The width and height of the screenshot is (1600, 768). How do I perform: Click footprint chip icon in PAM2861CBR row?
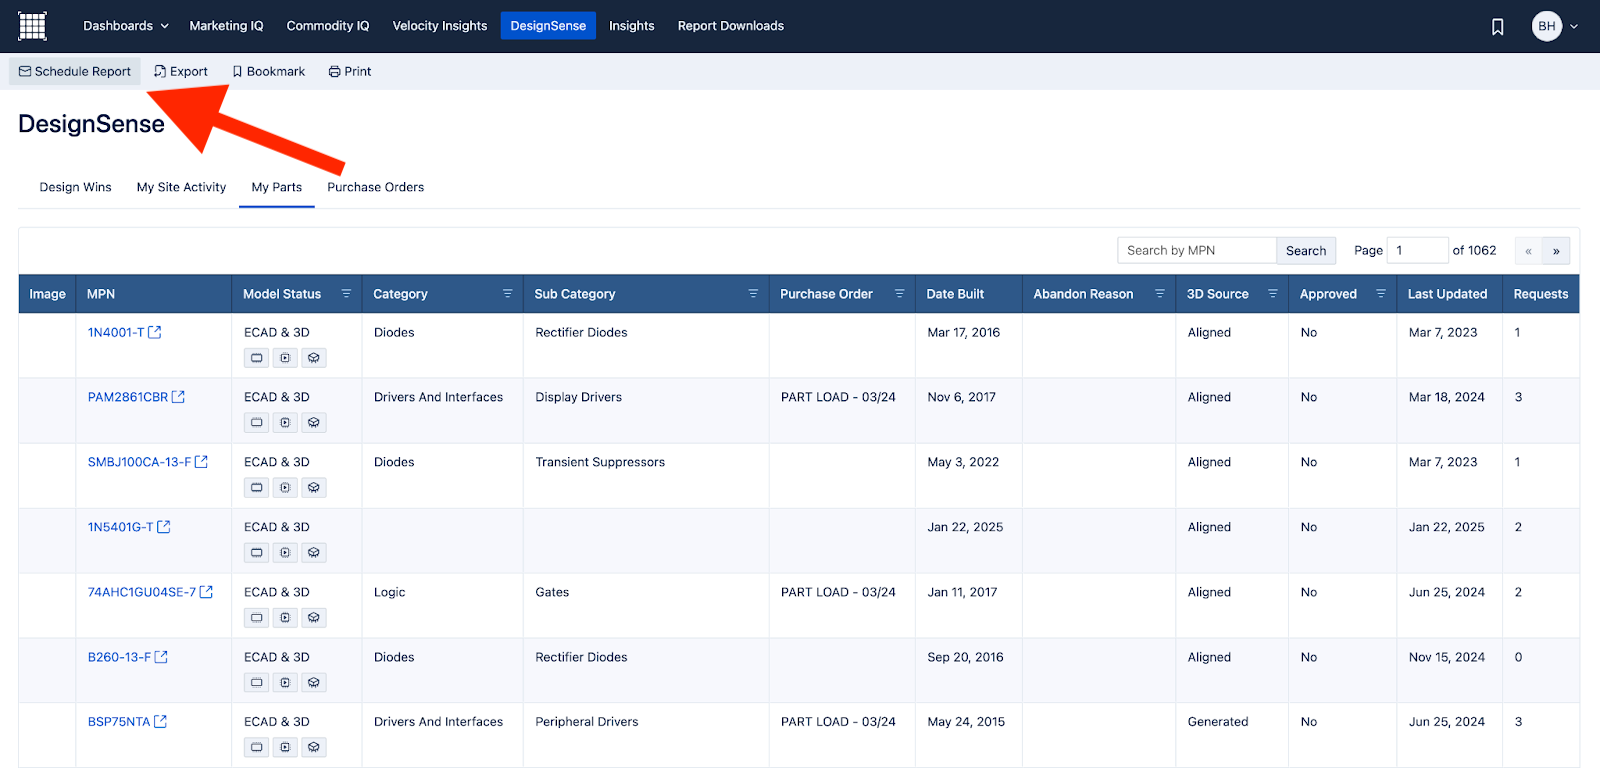(x=285, y=423)
